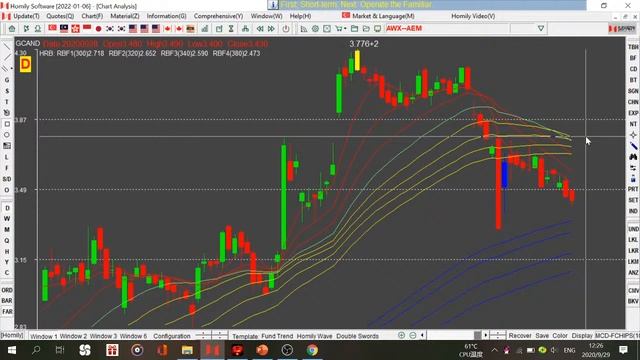Open the Information(G) menu
The width and height of the screenshot is (640, 360).
(x=166, y=16)
